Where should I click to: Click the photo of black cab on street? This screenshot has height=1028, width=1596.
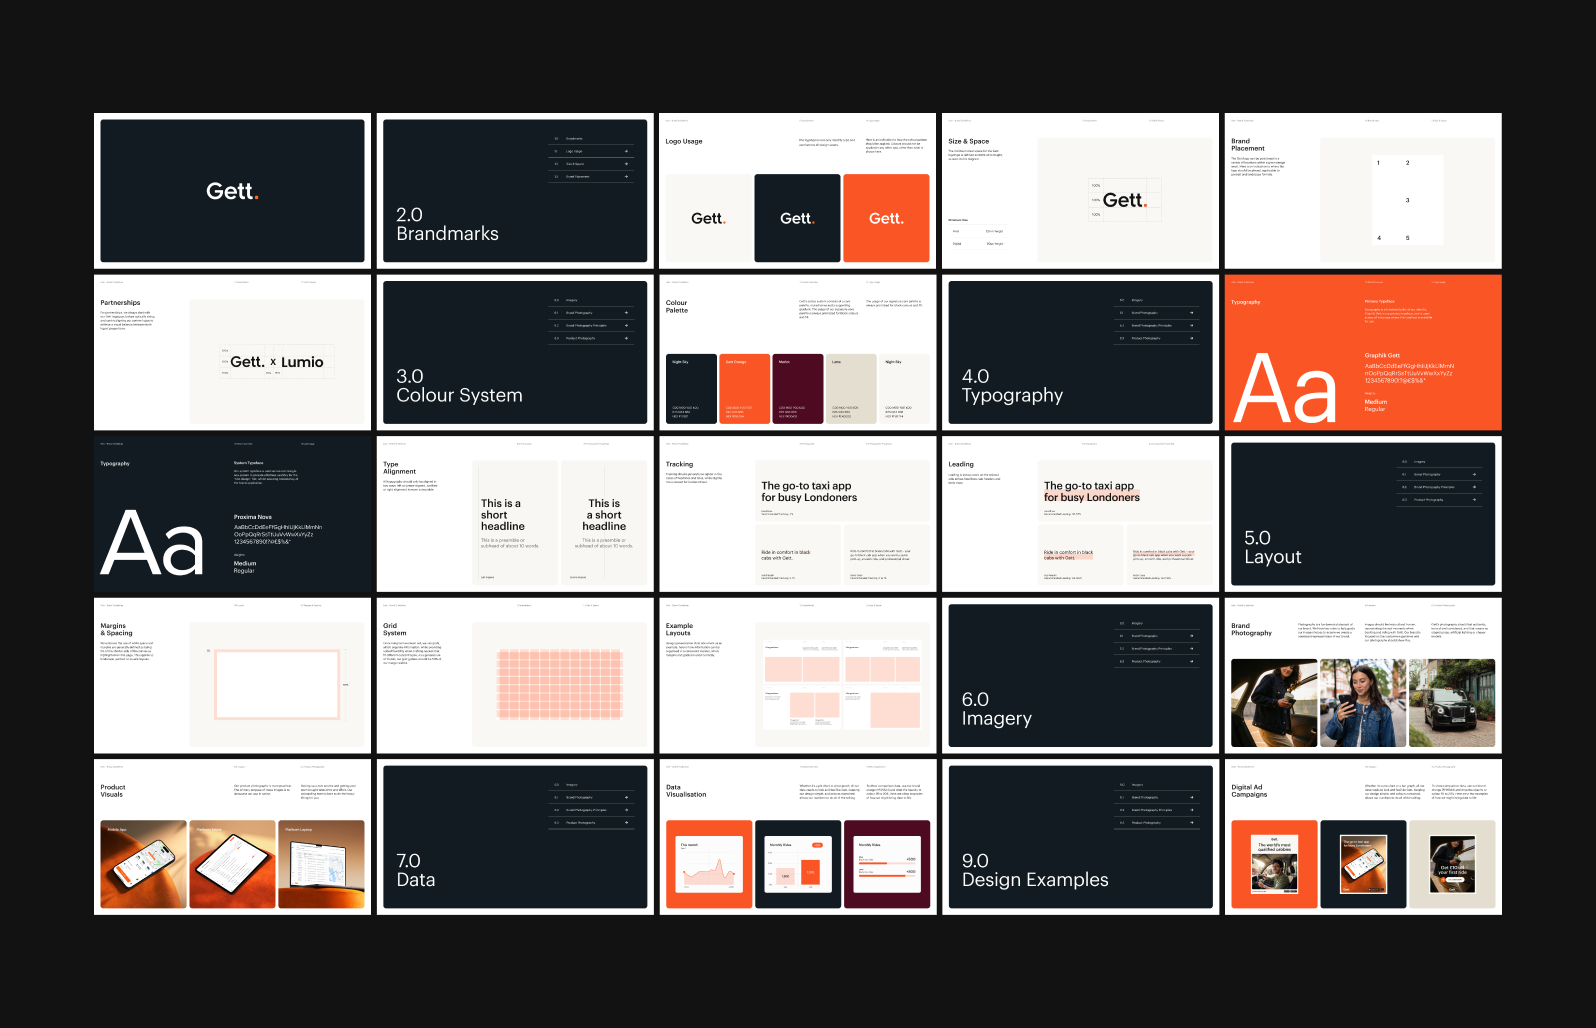[1452, 703]
